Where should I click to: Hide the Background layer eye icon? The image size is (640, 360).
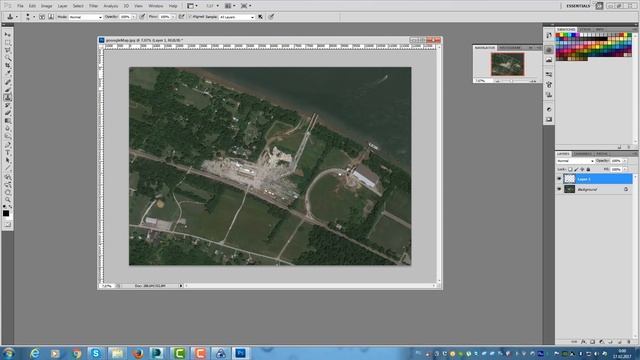coord(559,189)
